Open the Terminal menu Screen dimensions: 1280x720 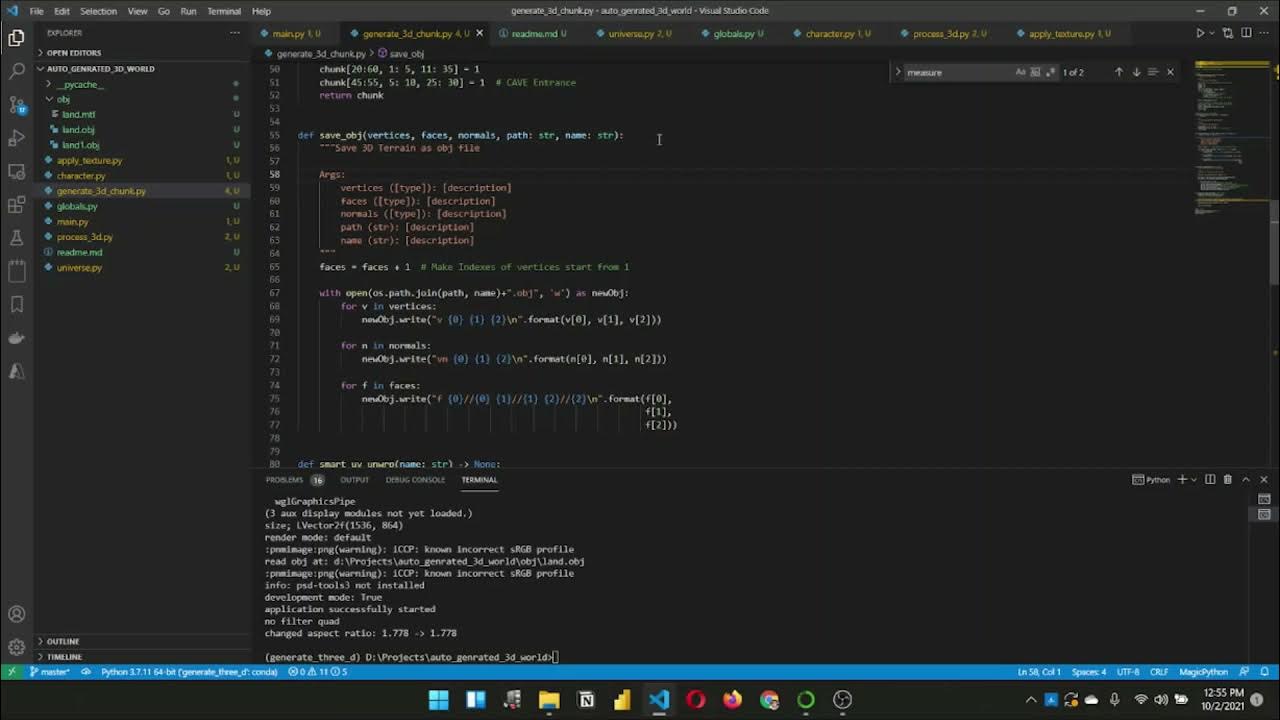click(x=223, y=11)
